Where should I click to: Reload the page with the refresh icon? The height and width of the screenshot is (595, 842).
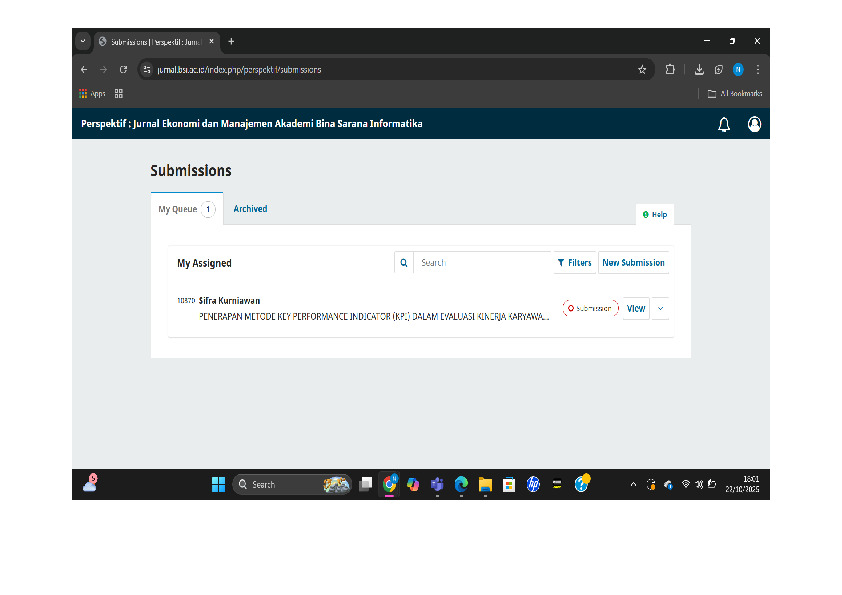(x=124, y=70)
